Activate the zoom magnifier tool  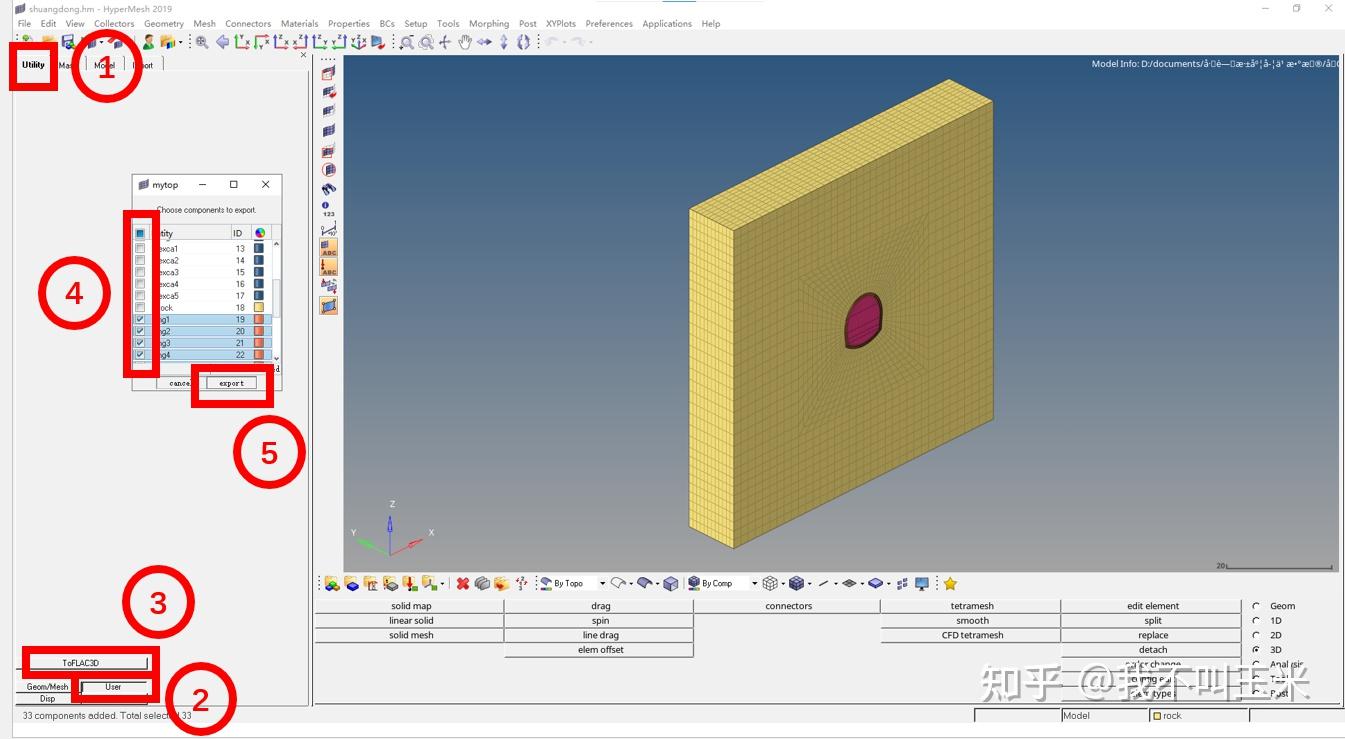pos(407,42)
